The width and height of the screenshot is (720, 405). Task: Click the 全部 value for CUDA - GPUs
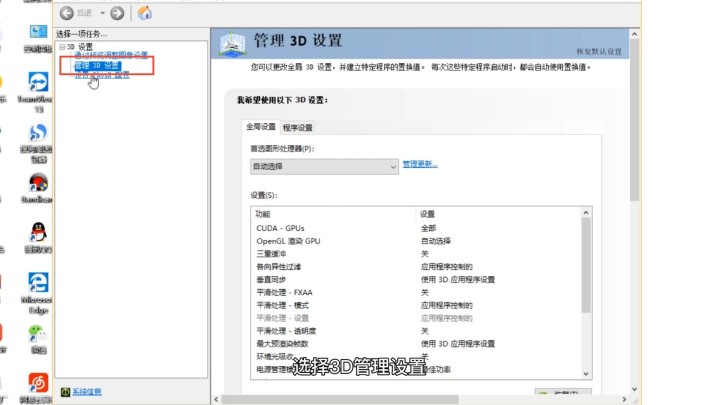pos(428,228)
